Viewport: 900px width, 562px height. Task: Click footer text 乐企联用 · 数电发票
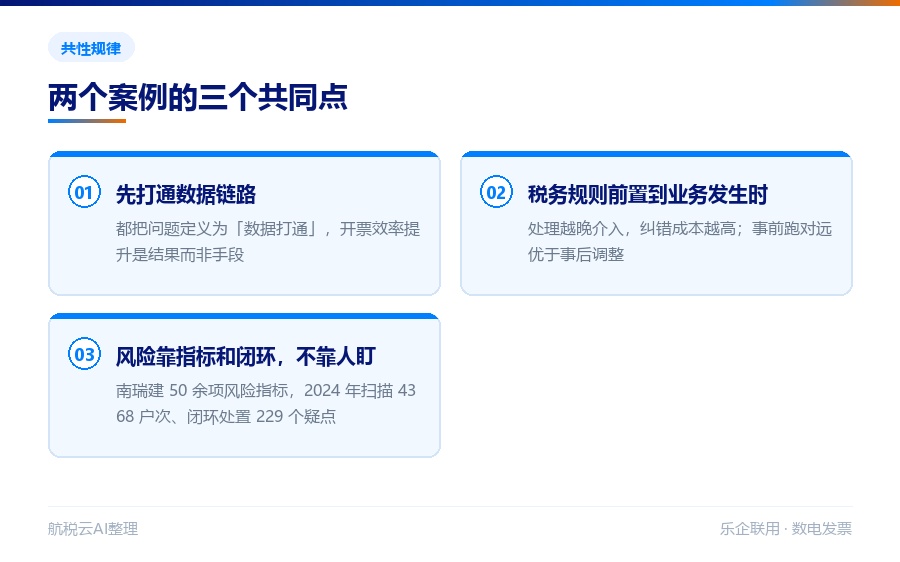[x=786, y=529]
